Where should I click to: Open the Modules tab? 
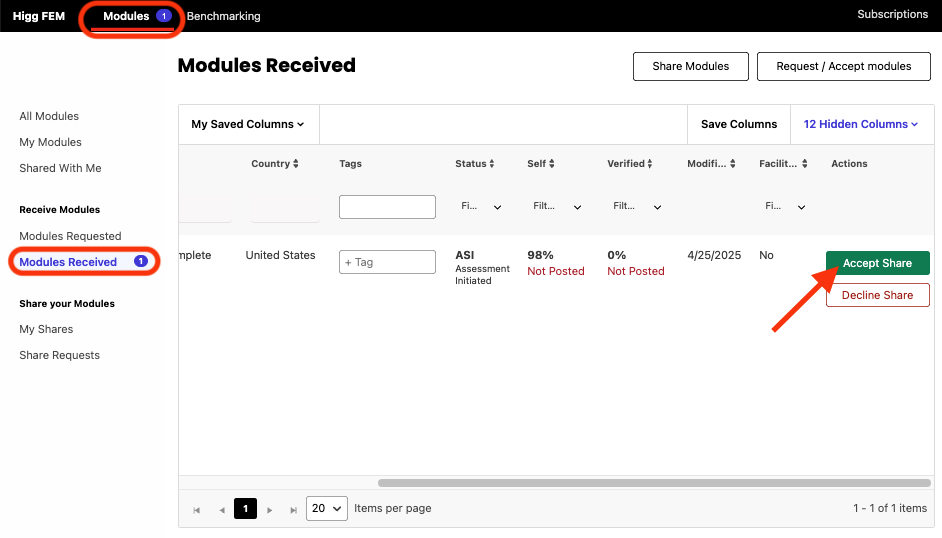point(127,16)
